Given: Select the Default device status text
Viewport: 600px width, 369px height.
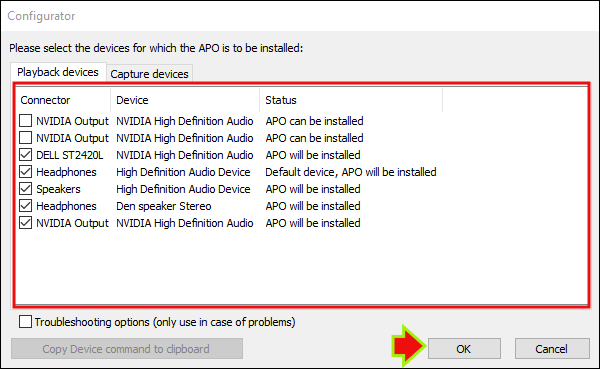Looking at the screenshot, I should [x=351, y=172].
